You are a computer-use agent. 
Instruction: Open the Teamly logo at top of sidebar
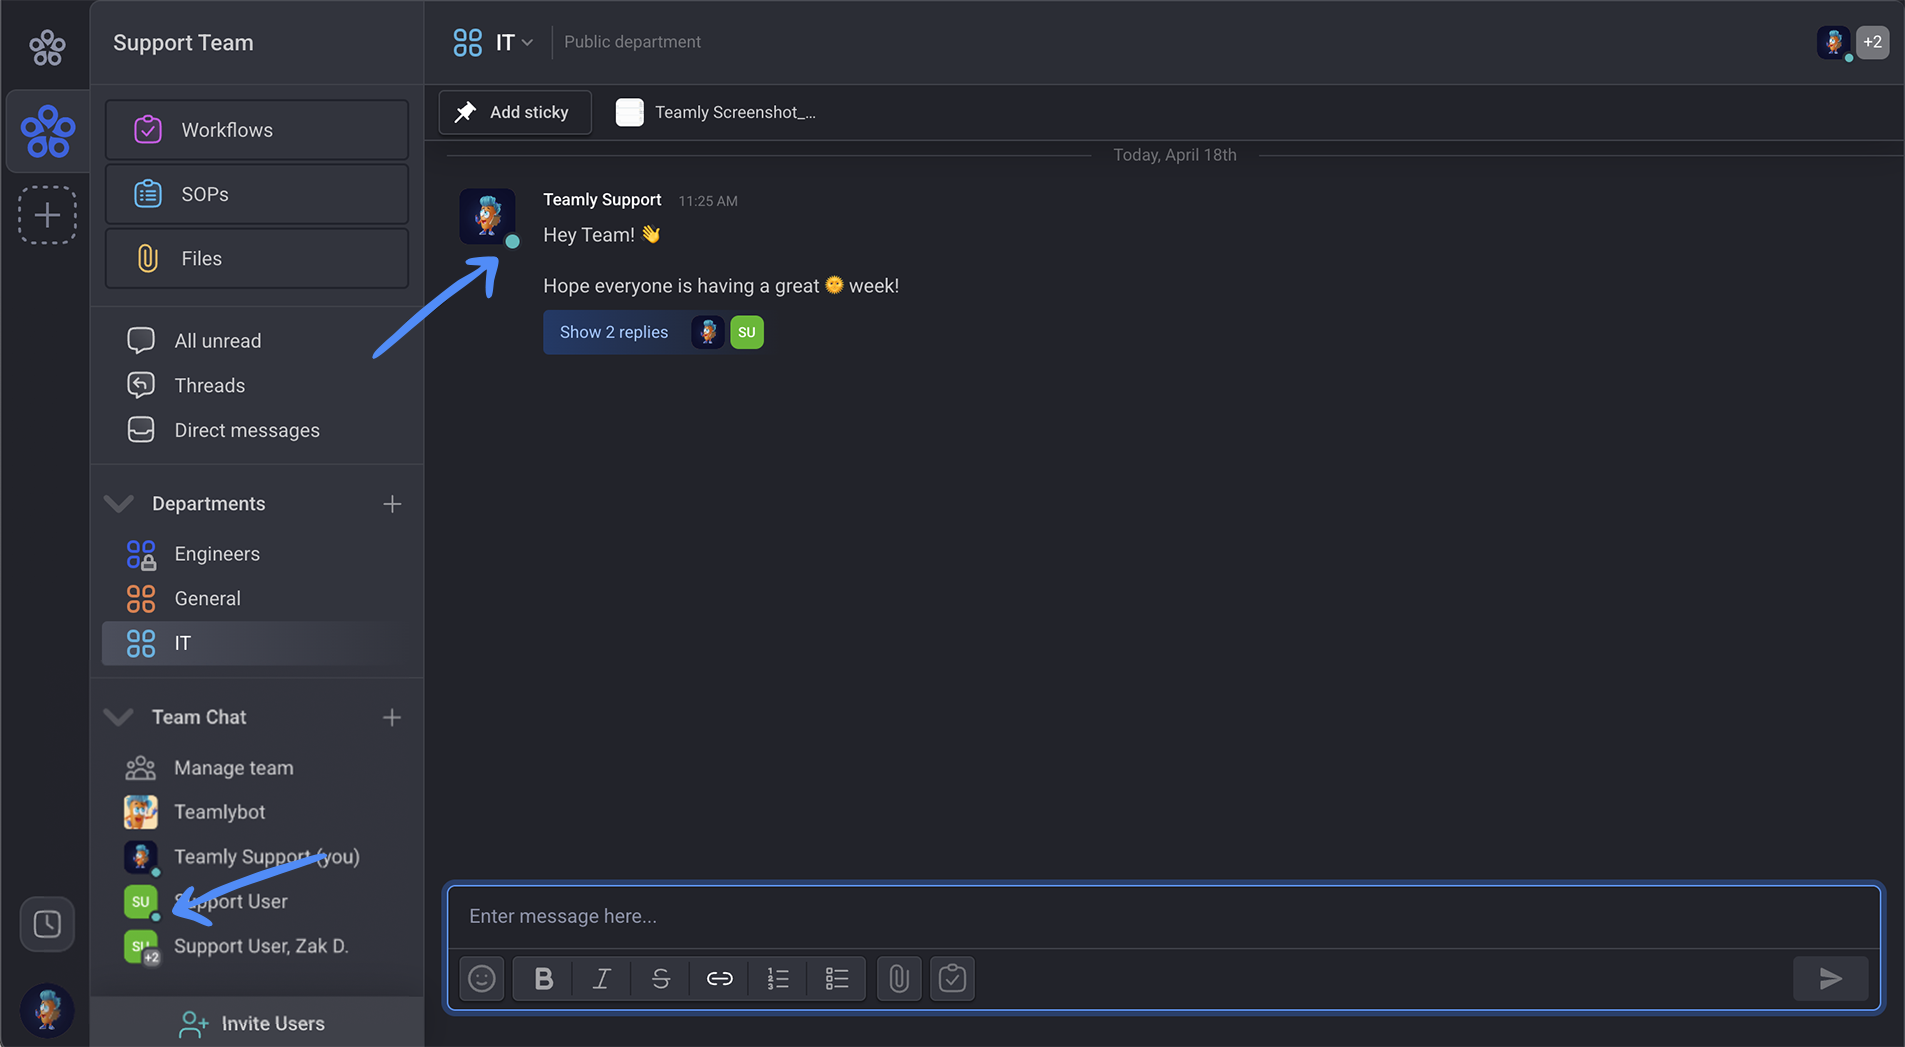pyautogui.click(x=47, y=46)
